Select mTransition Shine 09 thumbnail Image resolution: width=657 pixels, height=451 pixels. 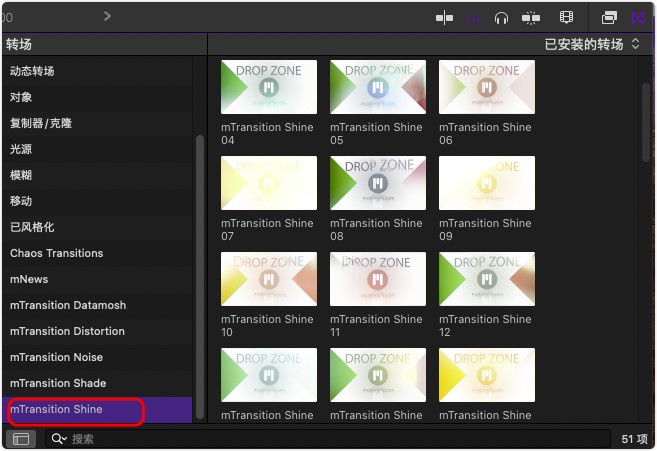pos(487,183)
